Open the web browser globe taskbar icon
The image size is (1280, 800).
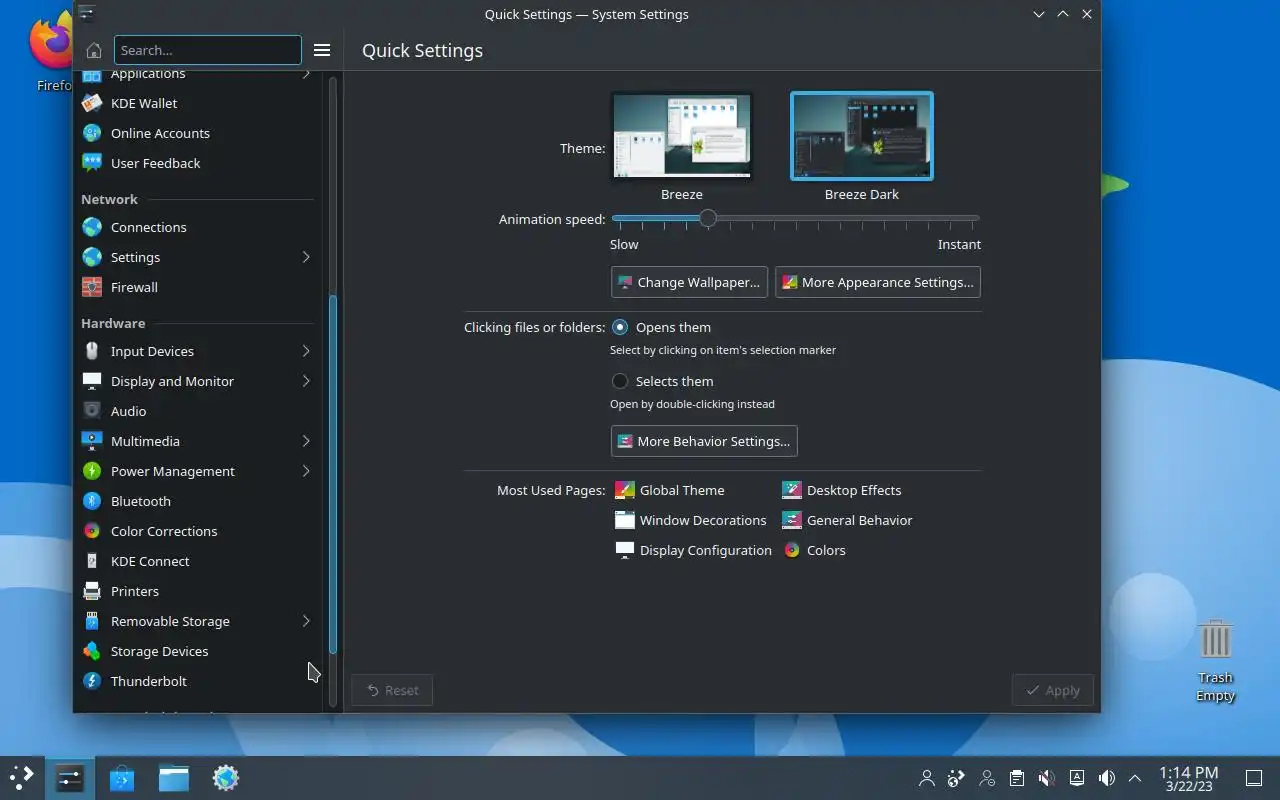[x=226, y=778]
